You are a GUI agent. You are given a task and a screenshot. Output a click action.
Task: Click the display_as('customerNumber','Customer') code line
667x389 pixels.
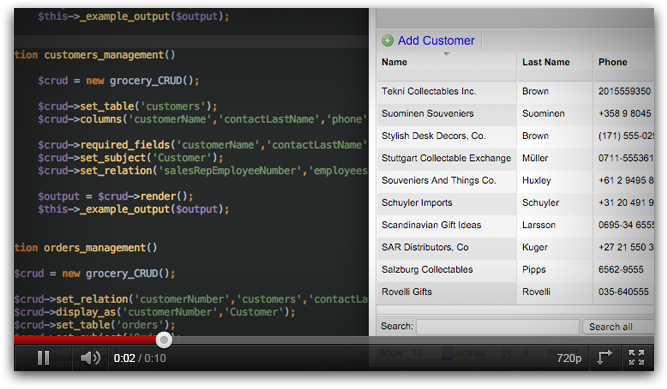[x=154, y=312]
